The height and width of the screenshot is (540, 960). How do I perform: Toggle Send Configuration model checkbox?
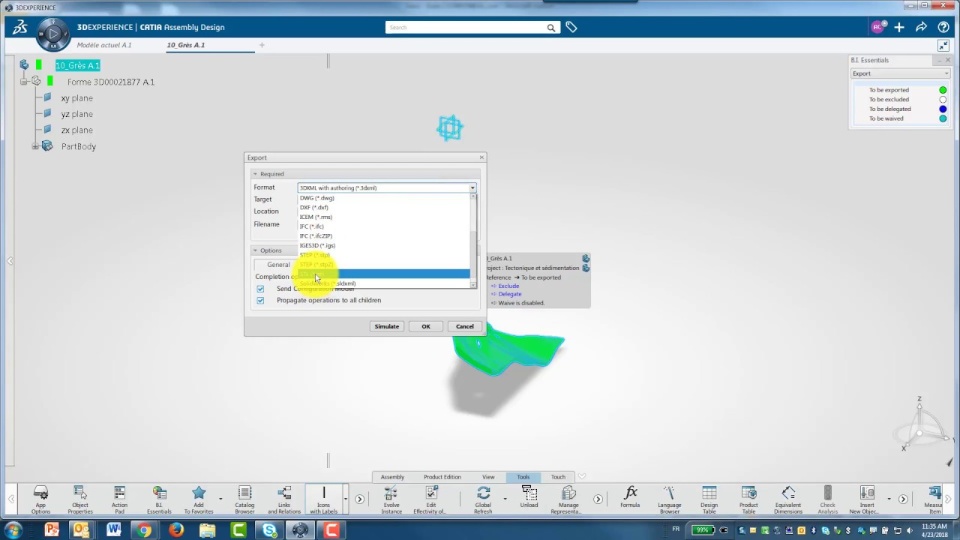[260, 288]
